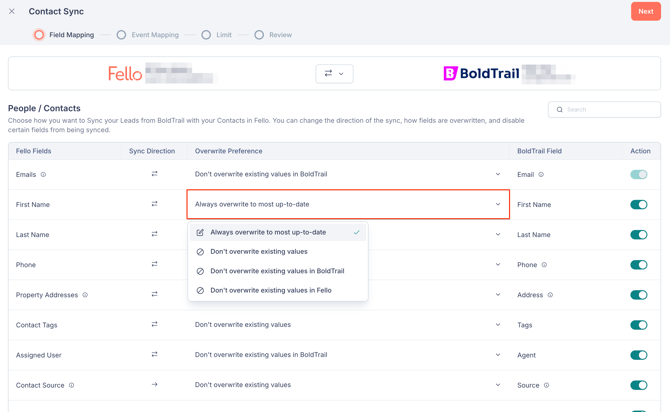This screenshot has width=670, height=412.
Task: Click the Property Addresses info icon
Action: click(85, 295)
